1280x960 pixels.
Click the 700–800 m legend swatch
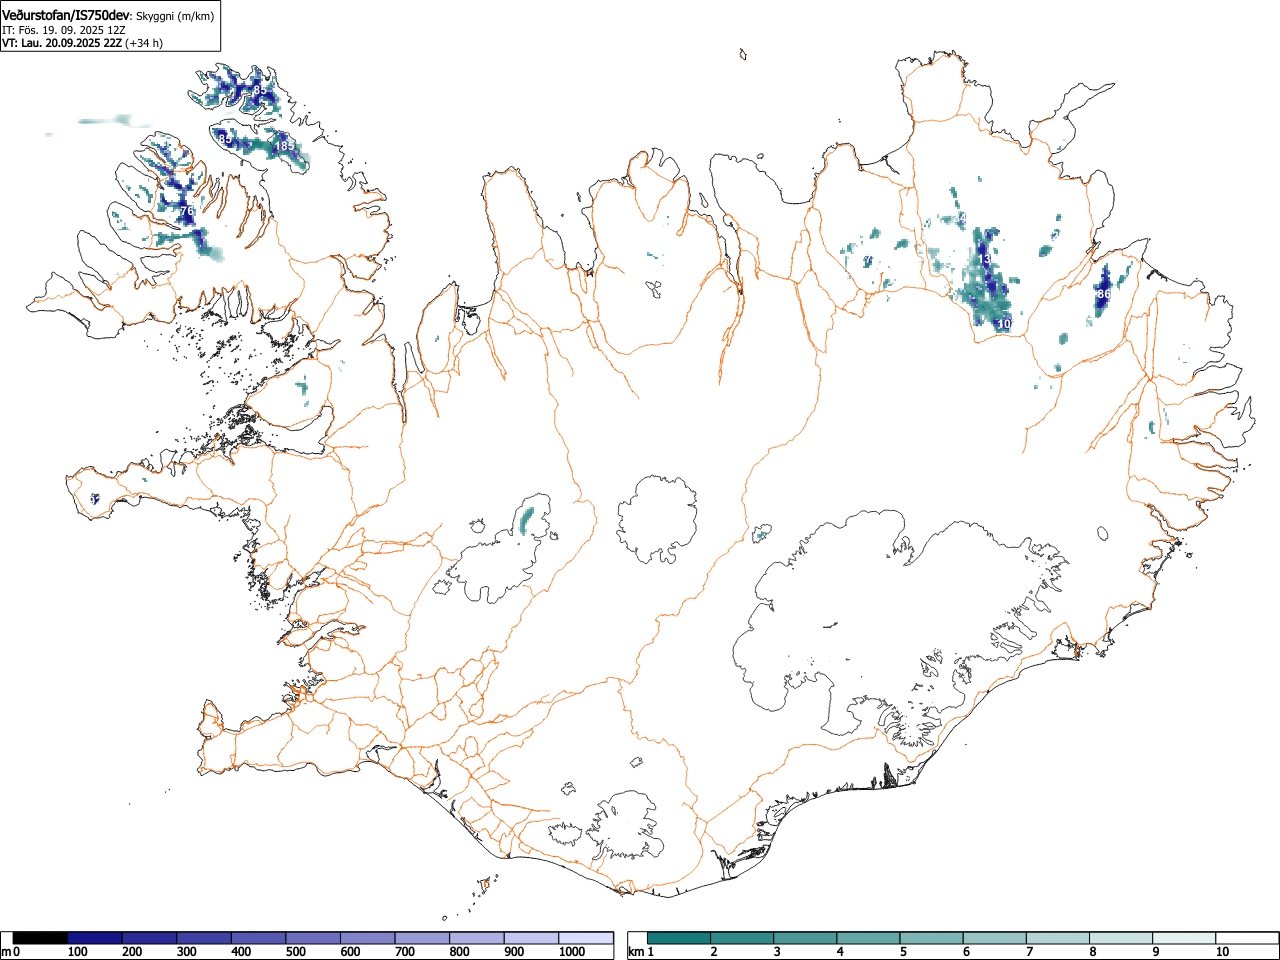(x=422, y=938)
